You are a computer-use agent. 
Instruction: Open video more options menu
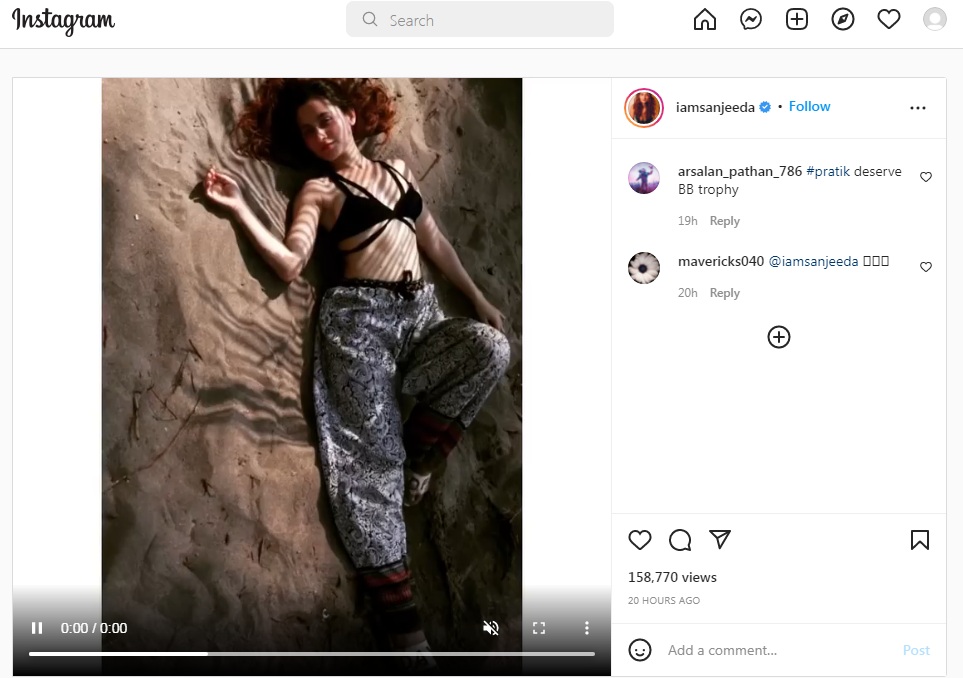pos(587,628)
